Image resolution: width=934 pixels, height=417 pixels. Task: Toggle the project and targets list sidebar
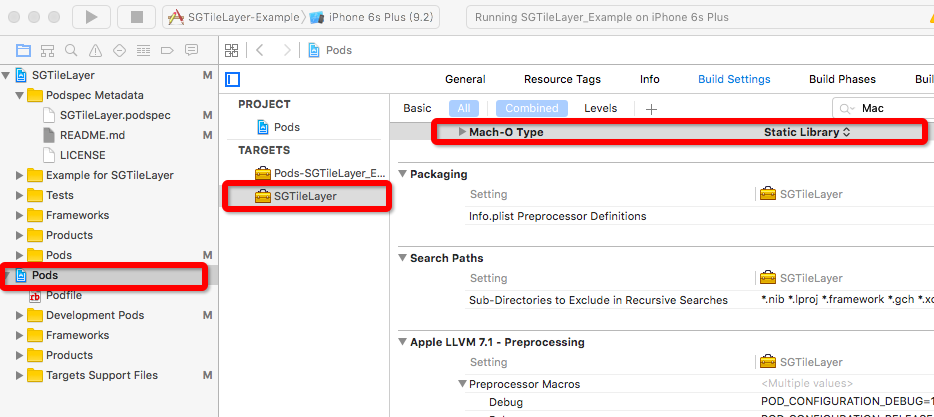pyautogui.click(x=234, y=80)
